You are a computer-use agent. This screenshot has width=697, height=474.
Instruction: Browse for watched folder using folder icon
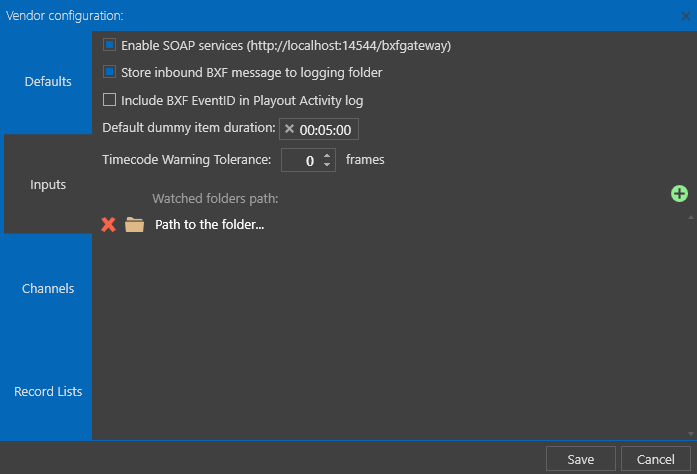134,225
